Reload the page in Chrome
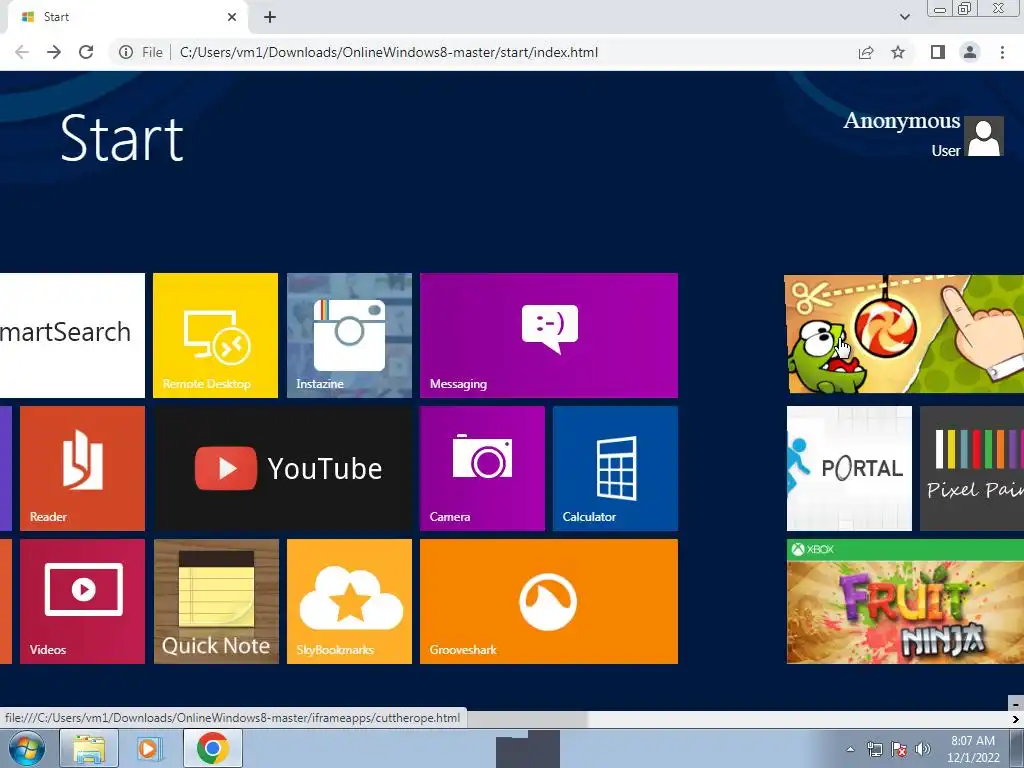The width and height of the screenshot is (1024, 768). (x=86, y=52)
